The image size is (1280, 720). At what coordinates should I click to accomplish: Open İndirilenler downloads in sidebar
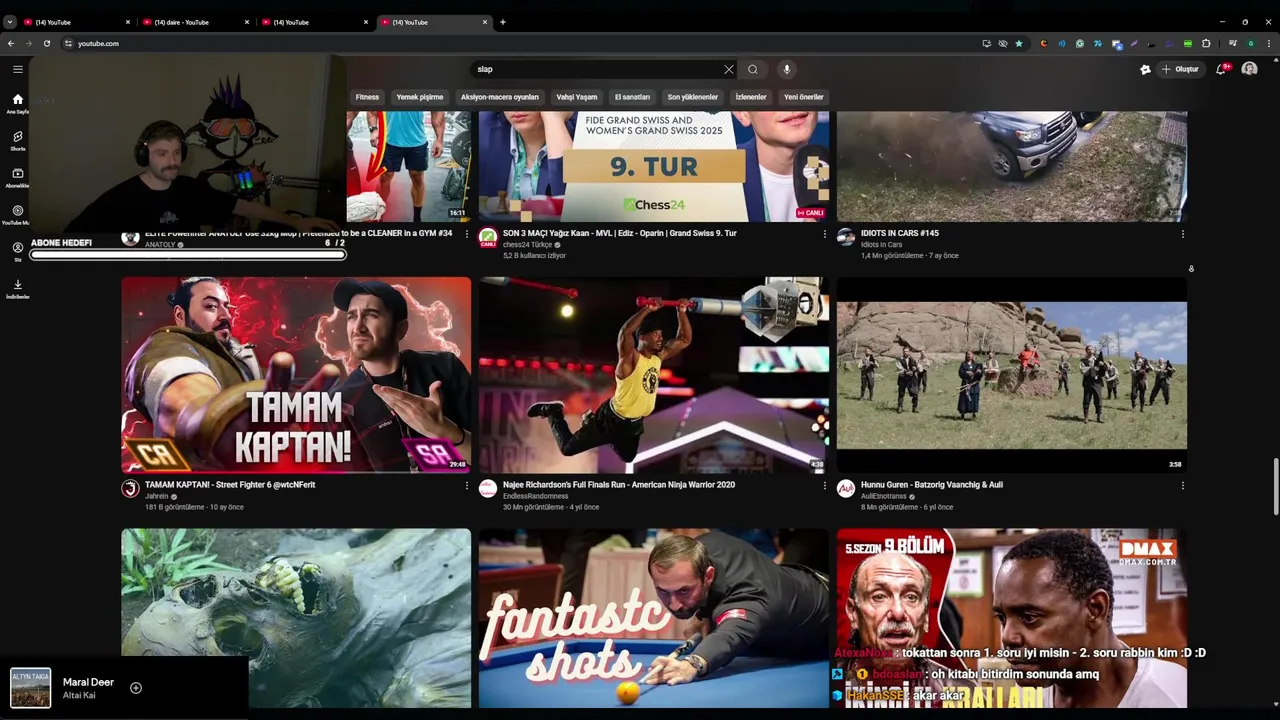[x=18, y=289]
